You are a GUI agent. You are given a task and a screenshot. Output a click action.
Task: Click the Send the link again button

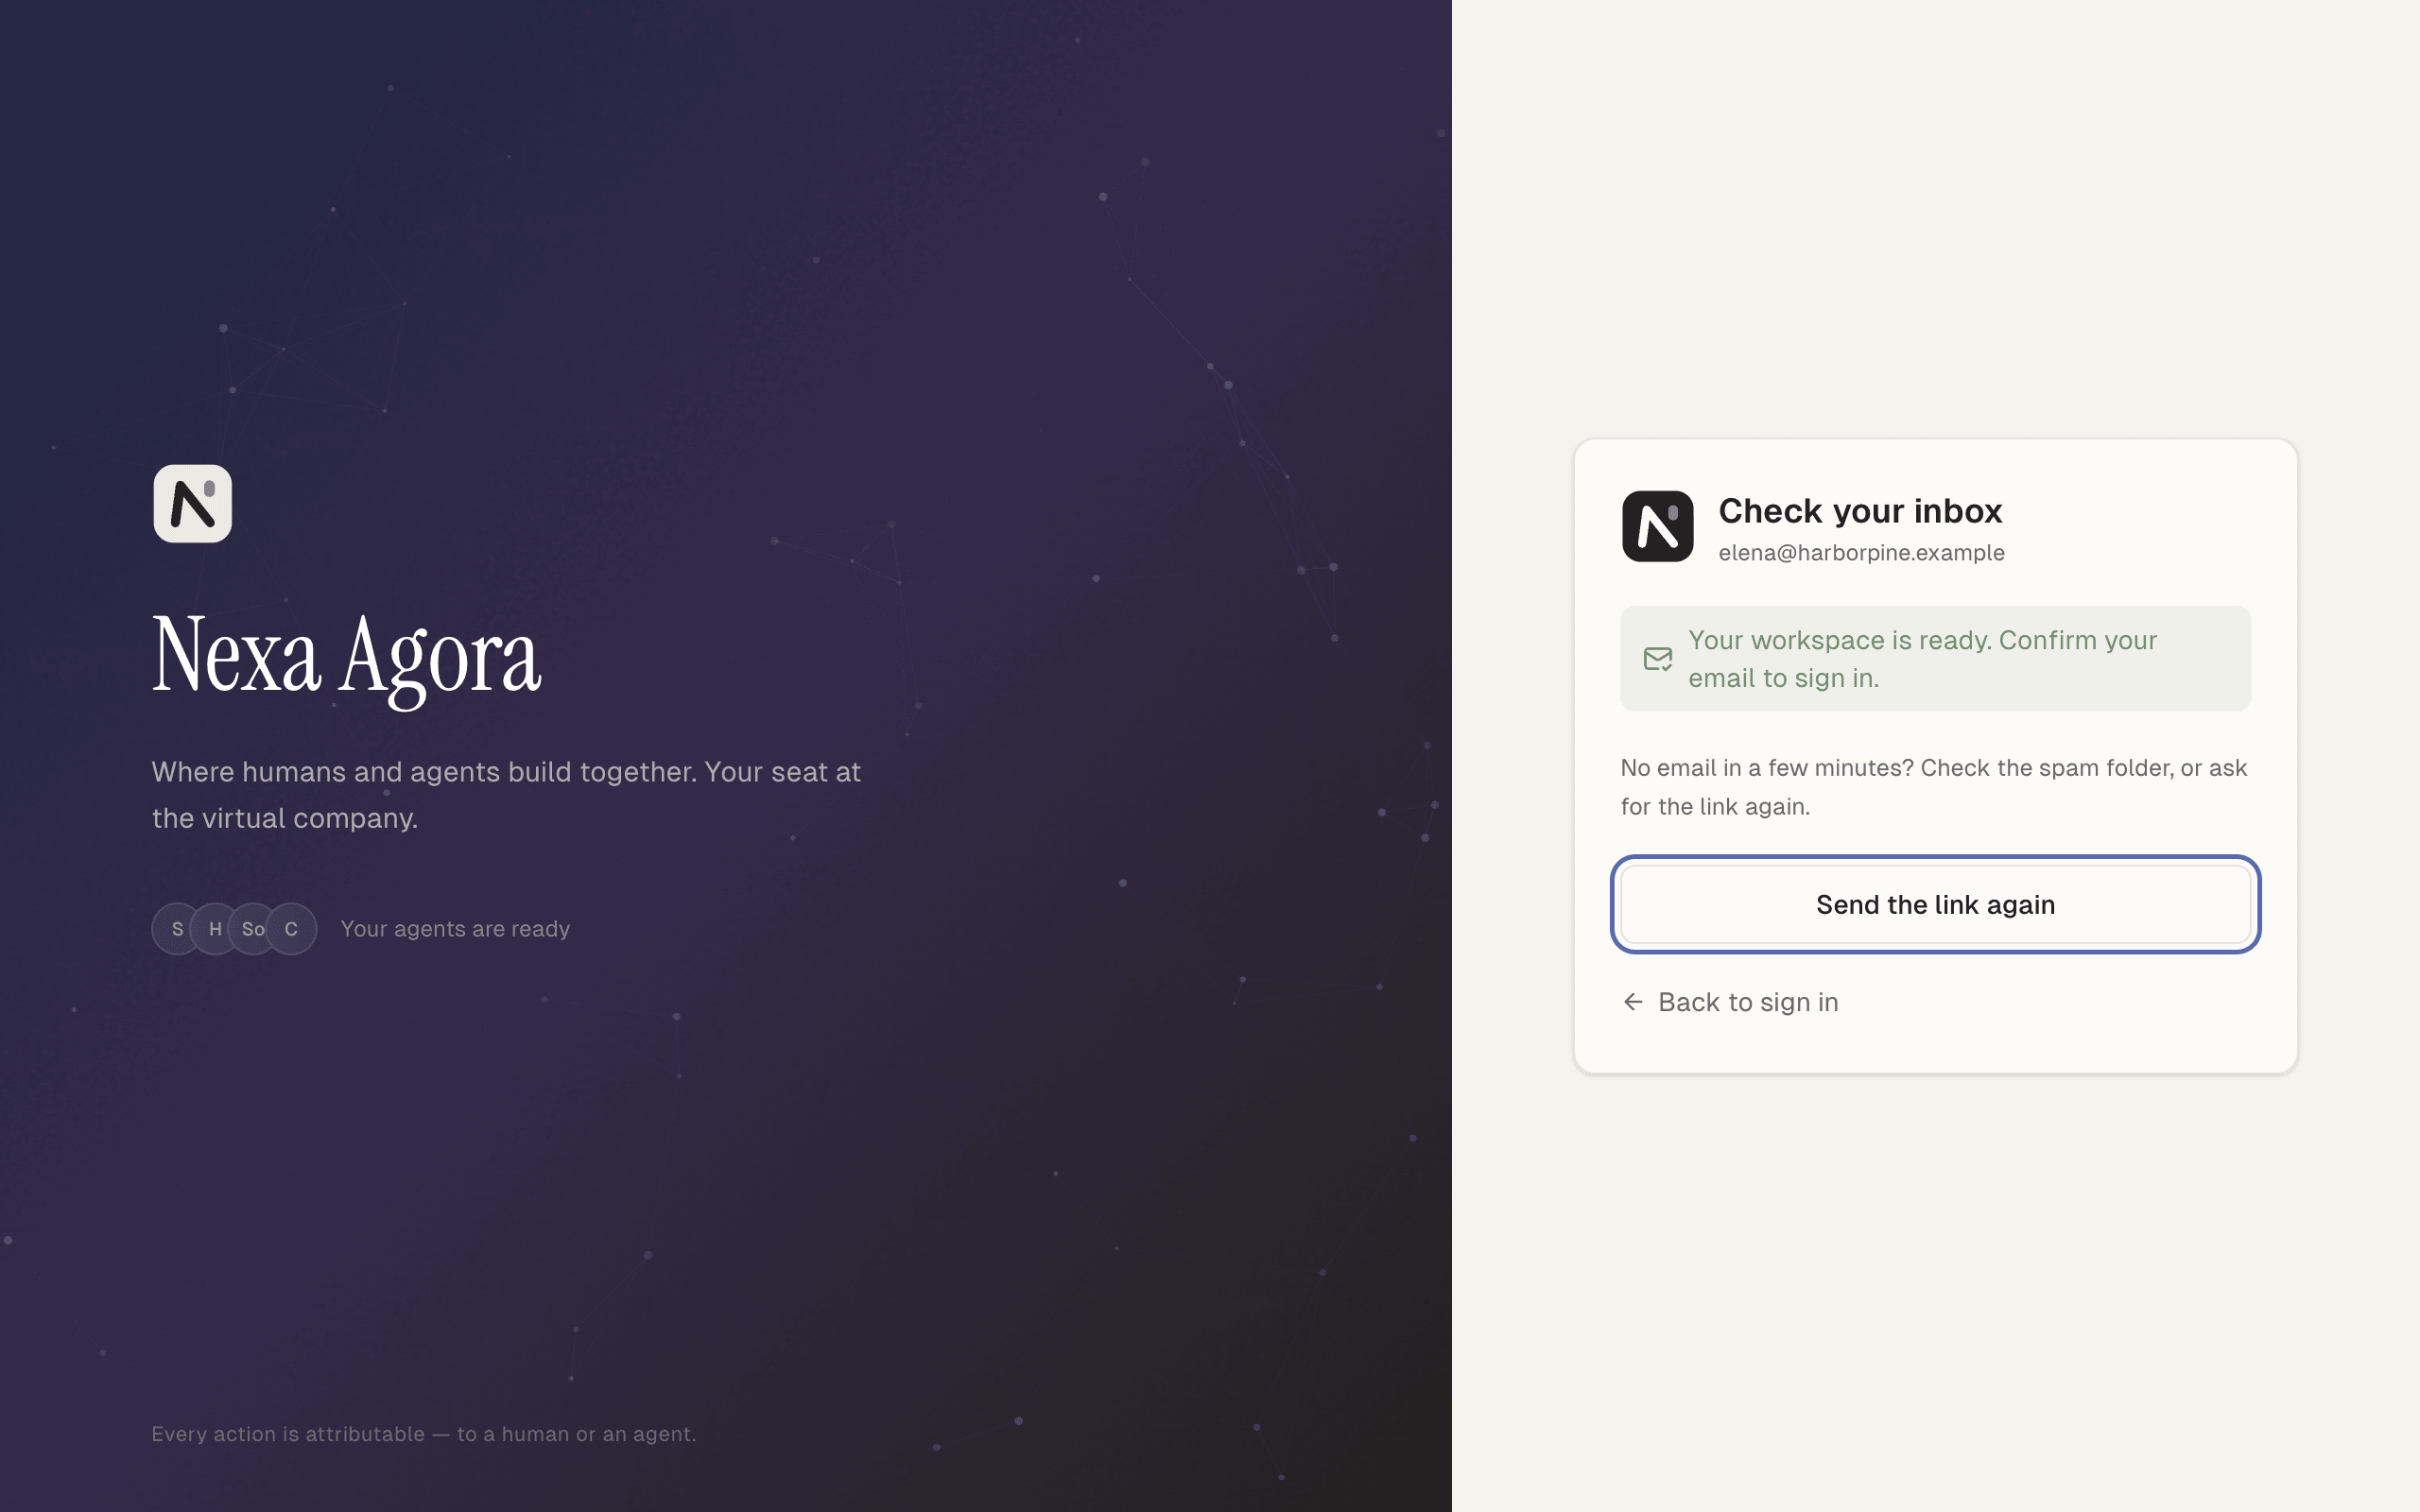point(1935,904)
